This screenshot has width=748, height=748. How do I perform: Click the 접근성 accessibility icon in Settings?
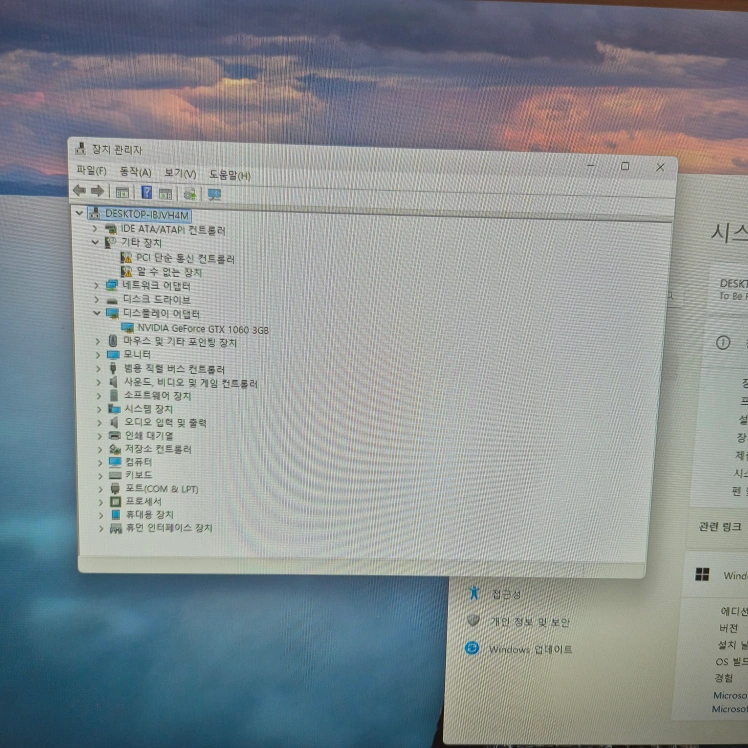[473, 592]
